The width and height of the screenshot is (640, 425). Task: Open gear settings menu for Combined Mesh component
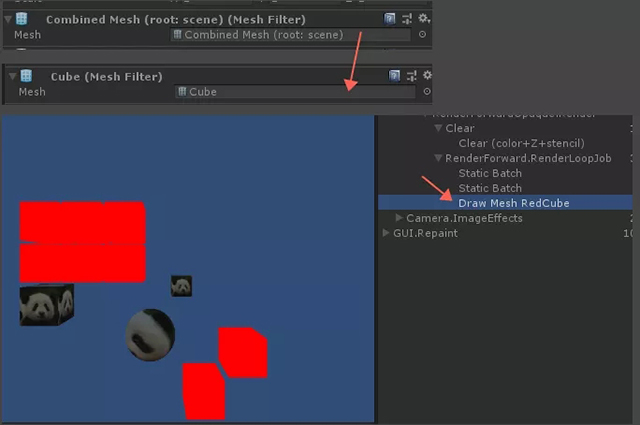point(423,18)
